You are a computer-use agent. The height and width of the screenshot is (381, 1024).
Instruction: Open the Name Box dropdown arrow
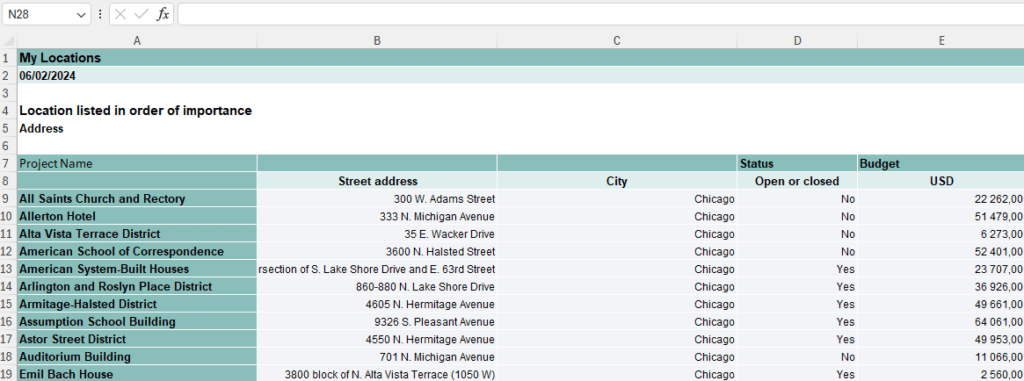click(x=80, y=14)
